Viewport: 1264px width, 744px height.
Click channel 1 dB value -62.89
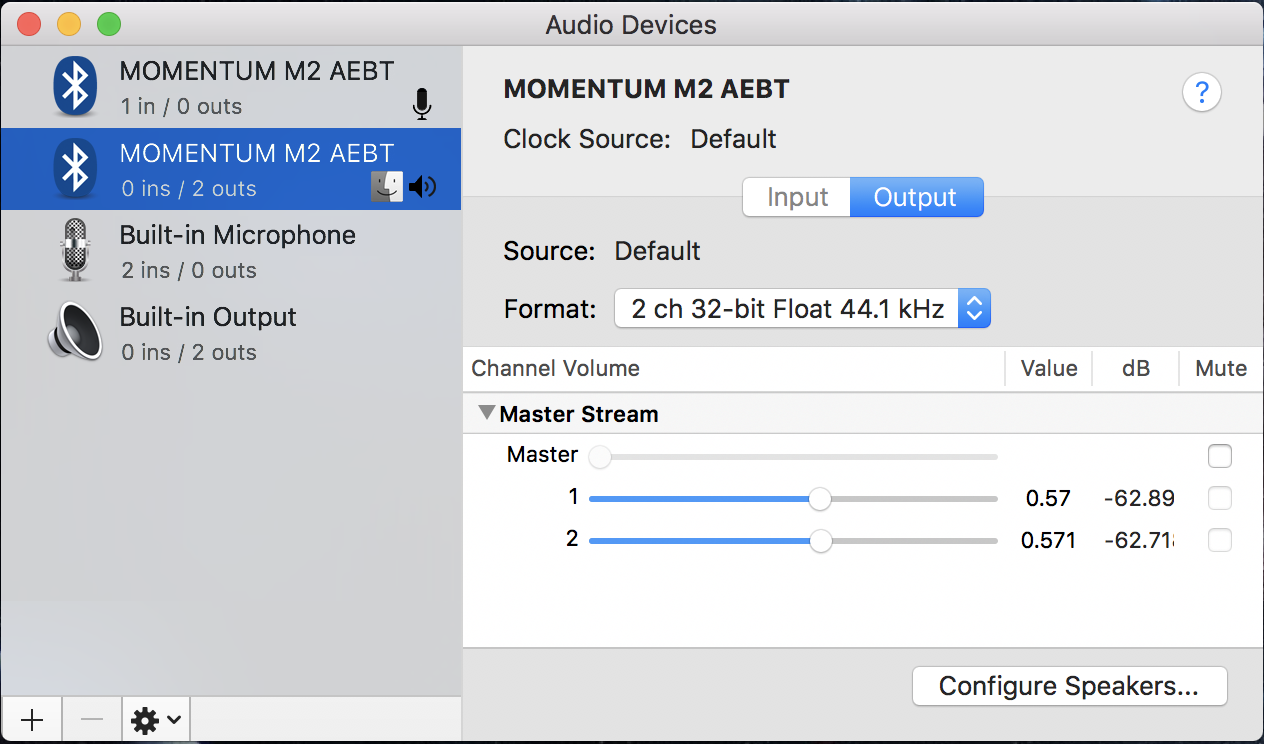pyautogui.click(x=1139, y=498)
